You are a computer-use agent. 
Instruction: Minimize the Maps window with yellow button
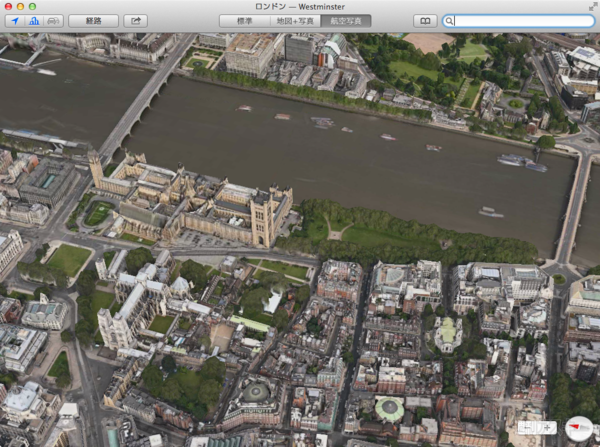[x=21, y=7]
